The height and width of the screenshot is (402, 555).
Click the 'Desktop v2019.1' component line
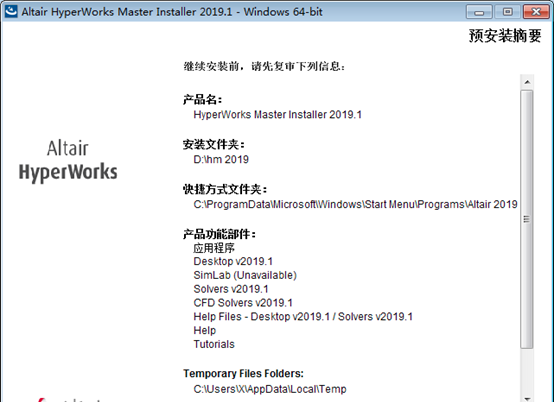pos(233,262)
